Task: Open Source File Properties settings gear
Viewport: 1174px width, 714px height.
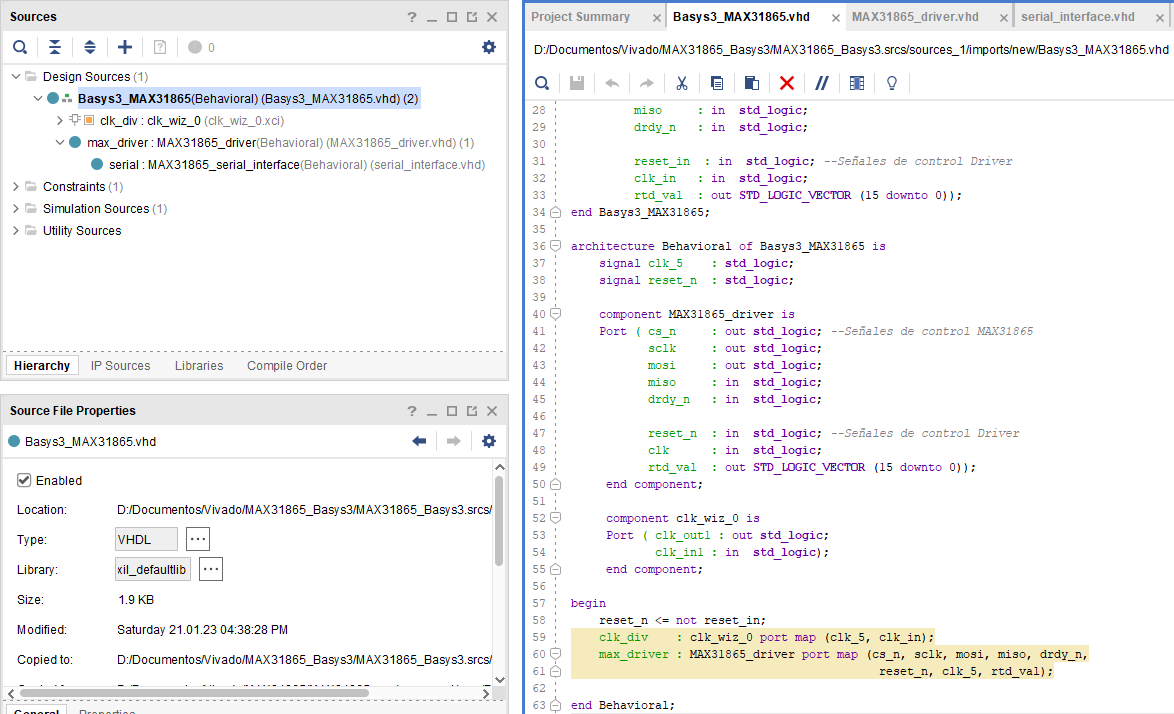Action: (x=489, y=441)
